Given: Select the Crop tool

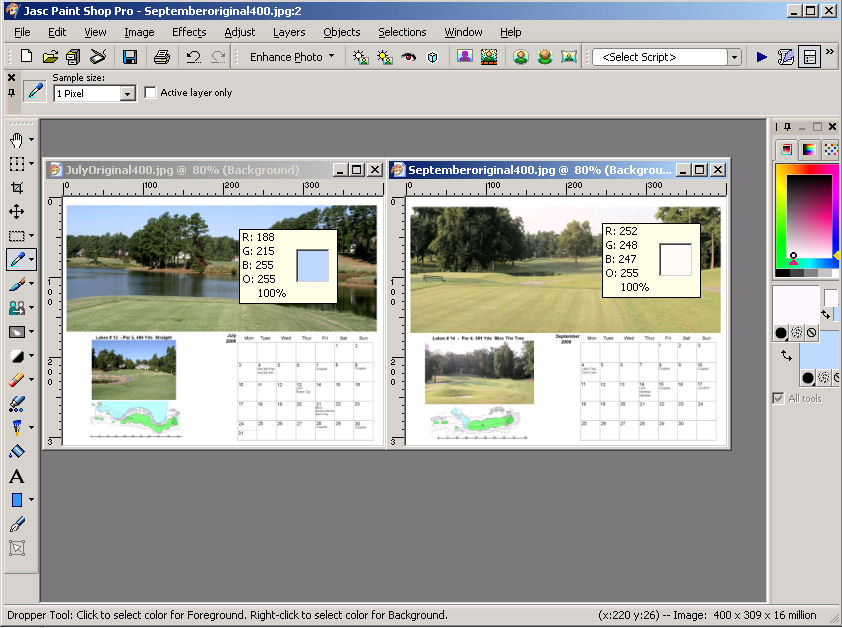Looking at the screenshot, I should click(16, 188).
